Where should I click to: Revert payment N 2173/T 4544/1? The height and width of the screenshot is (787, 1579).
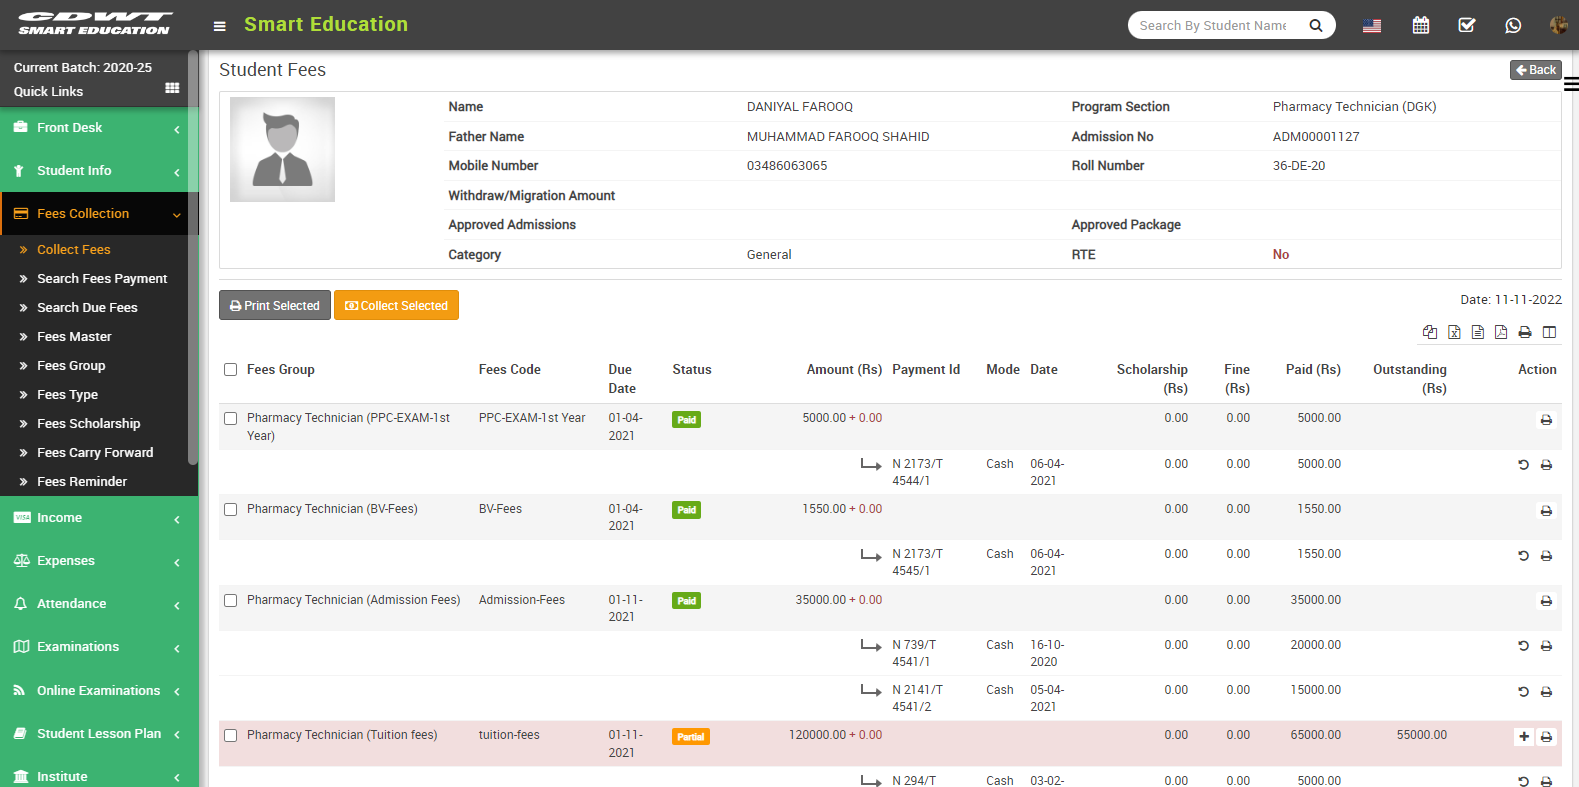coord(1523,465)
